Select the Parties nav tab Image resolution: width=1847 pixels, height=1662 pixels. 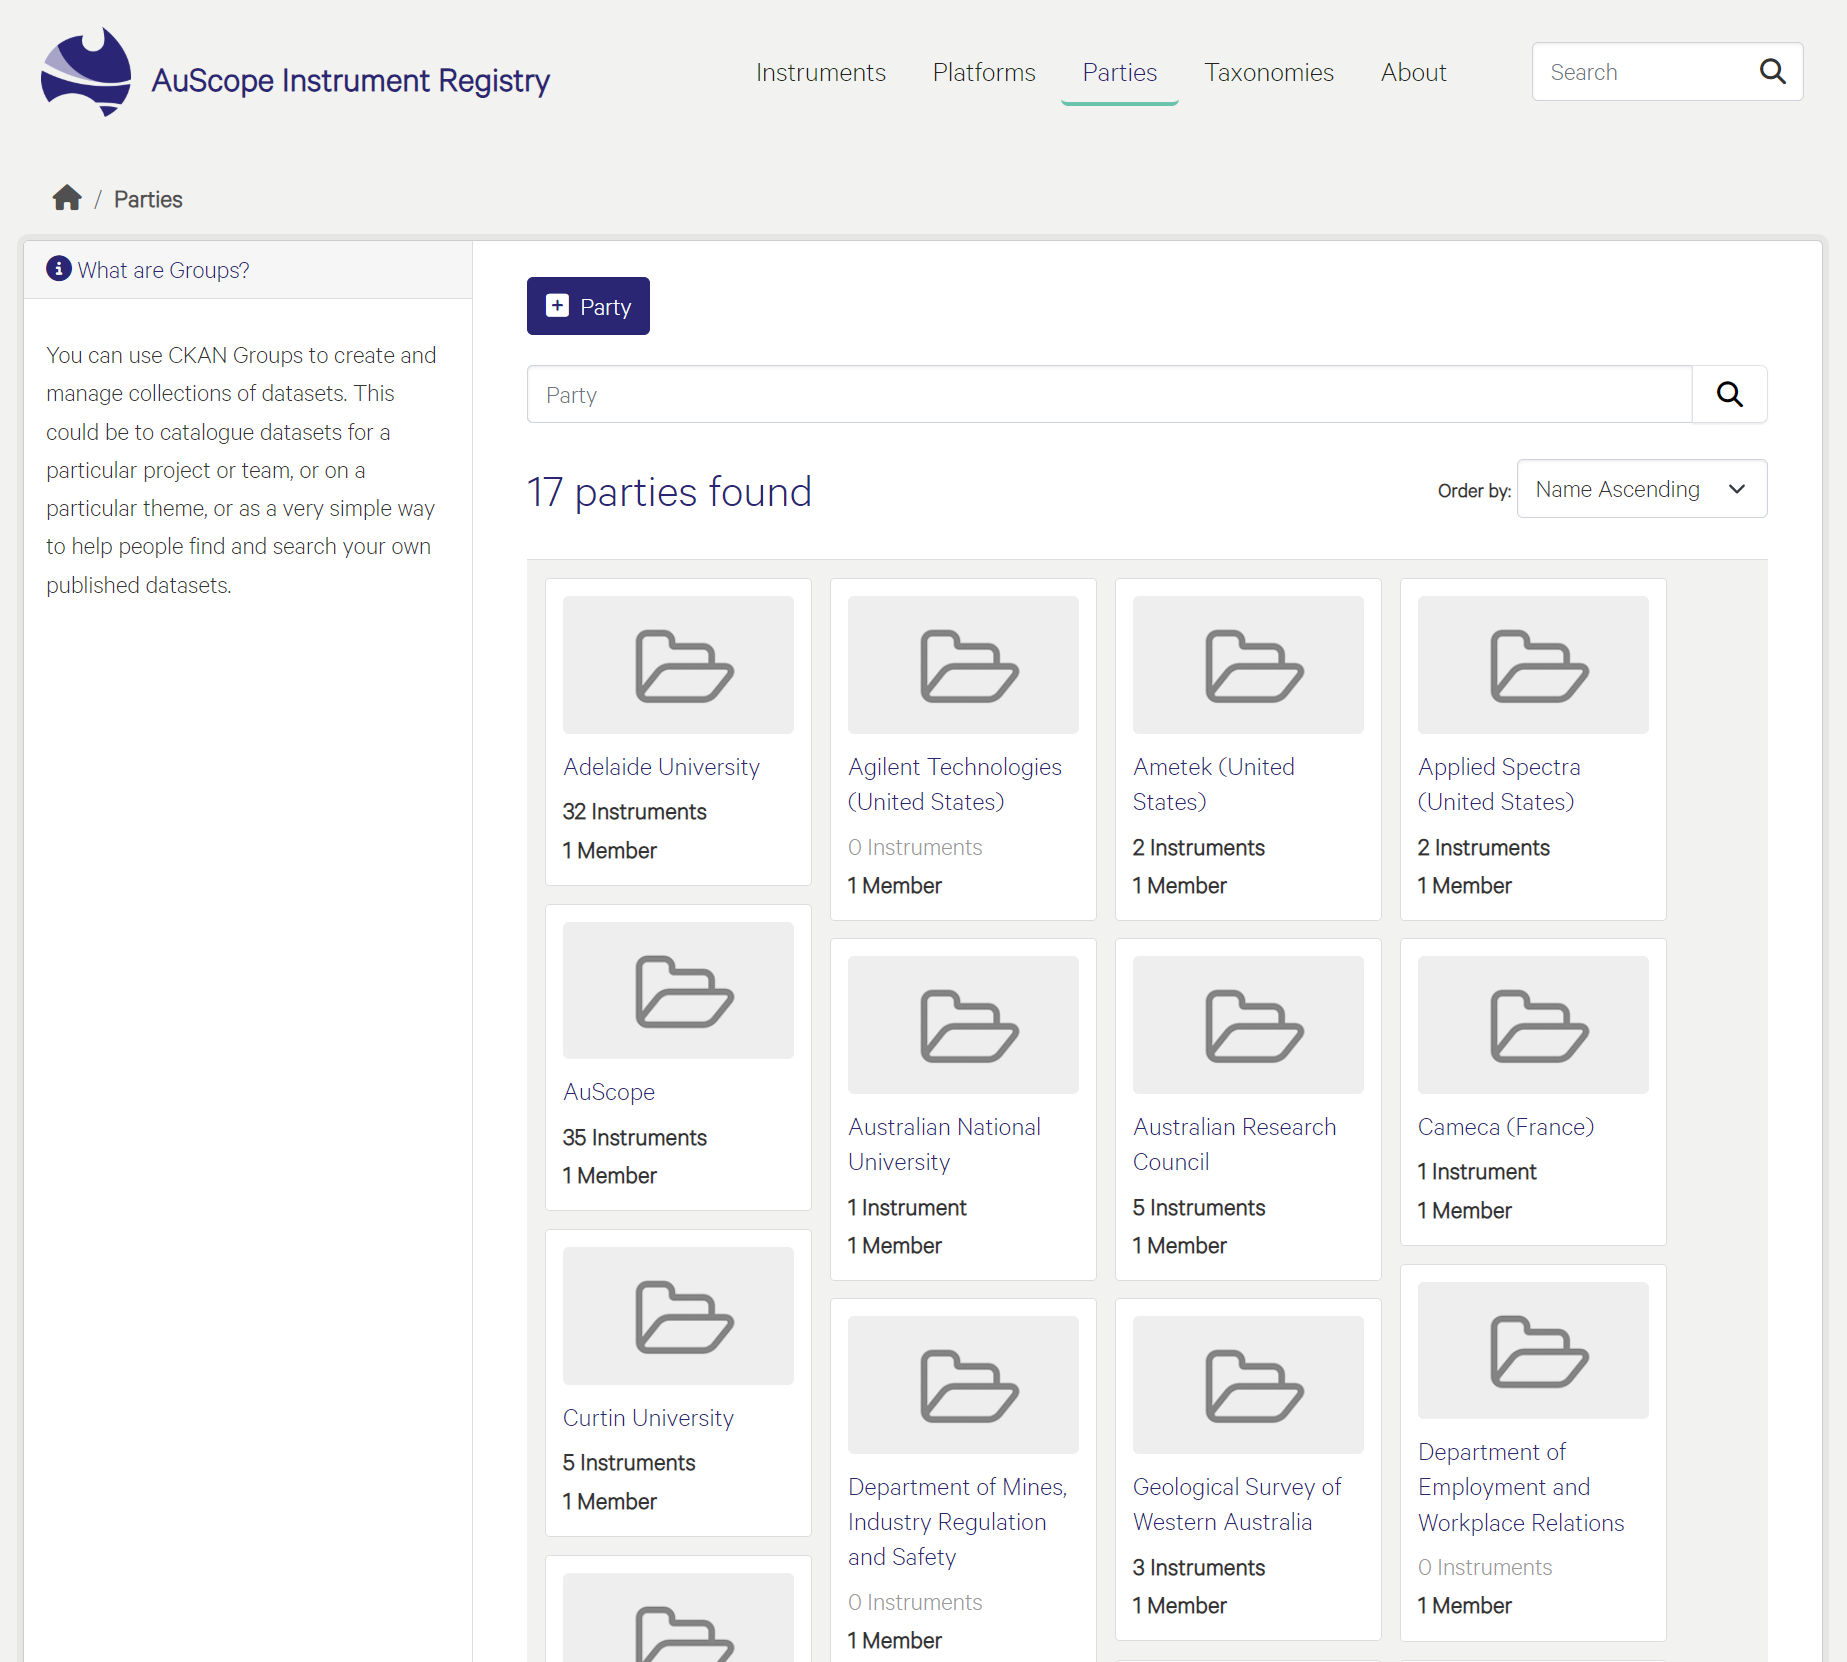click(x=1119, y=72)
